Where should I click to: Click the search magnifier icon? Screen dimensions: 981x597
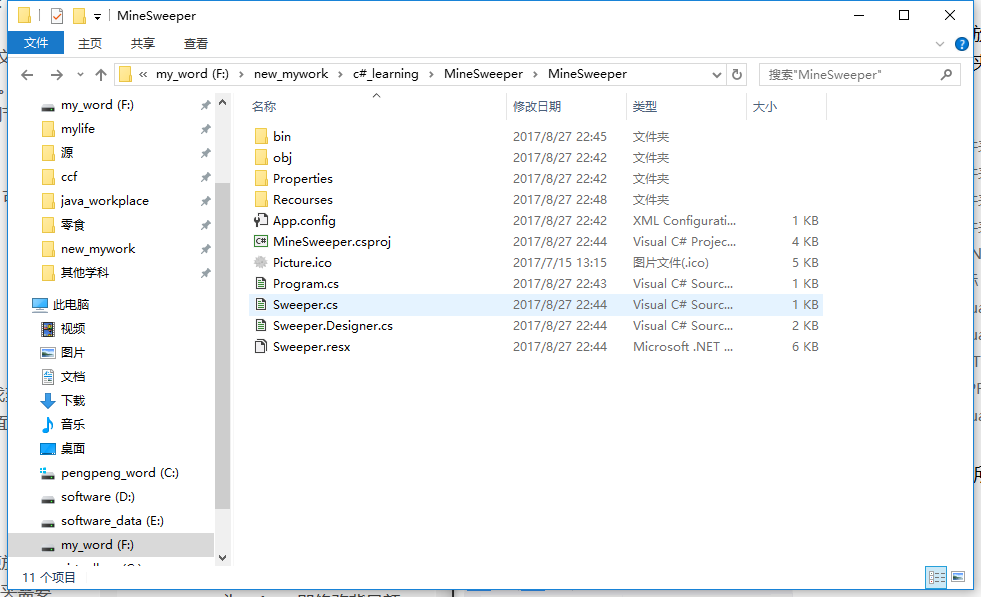947,74
